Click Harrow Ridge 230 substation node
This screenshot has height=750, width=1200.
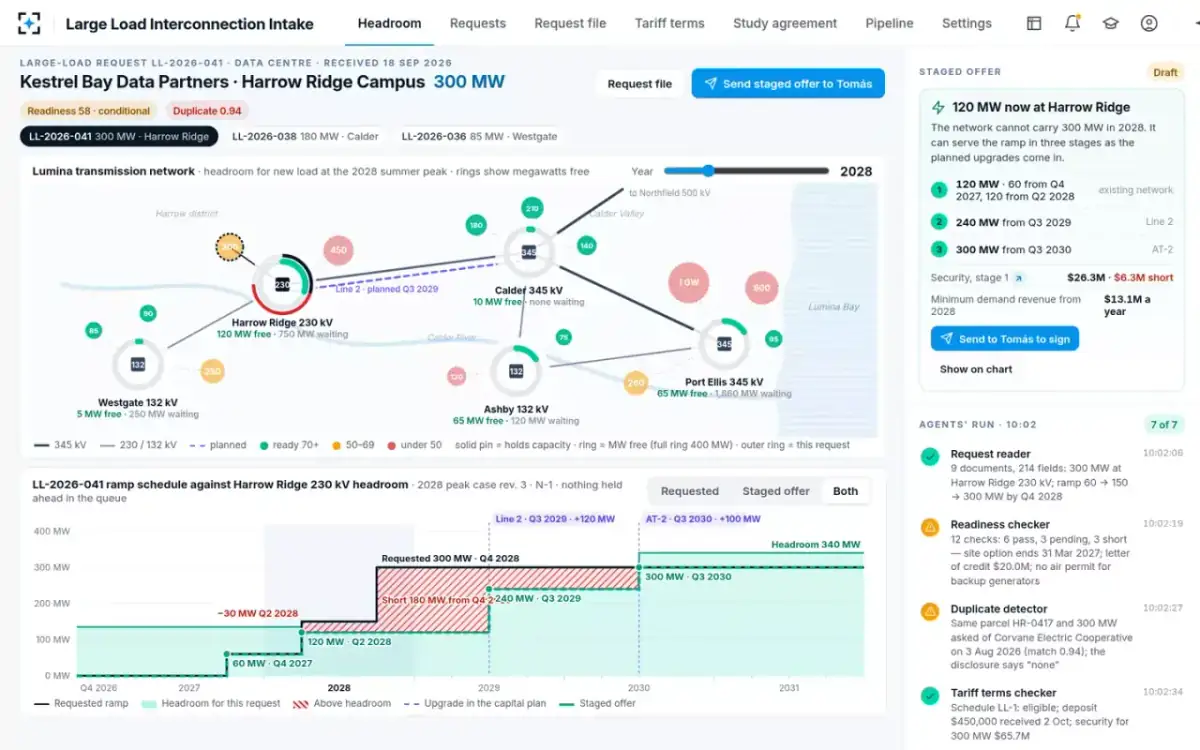(282, 285)
